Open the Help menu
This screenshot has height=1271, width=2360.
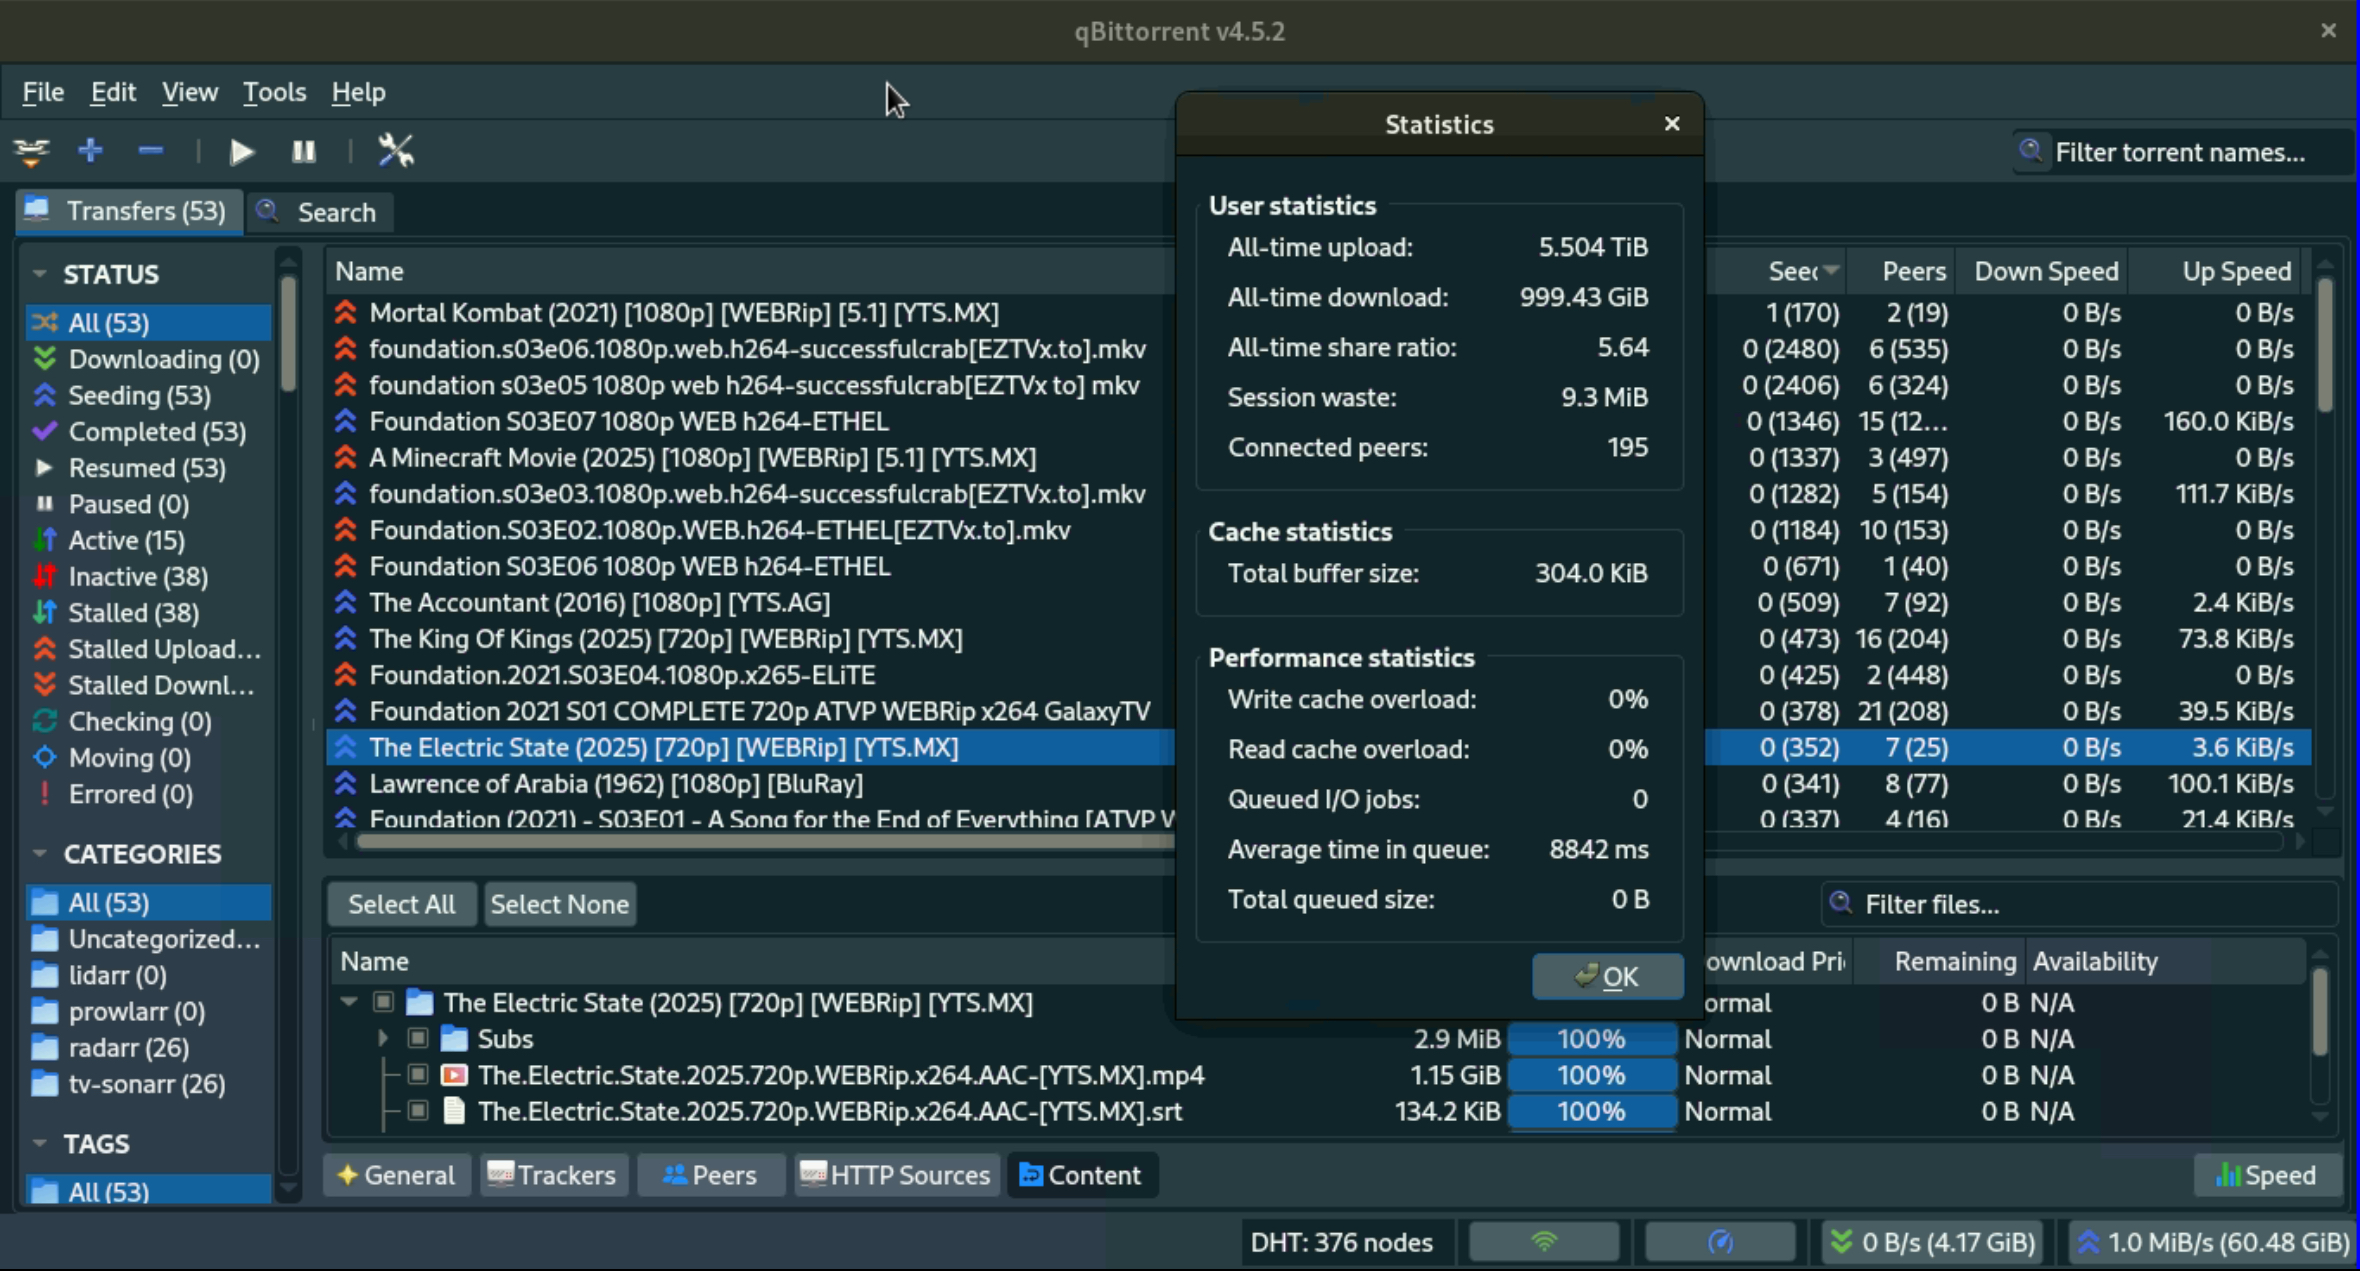point(358,92)
